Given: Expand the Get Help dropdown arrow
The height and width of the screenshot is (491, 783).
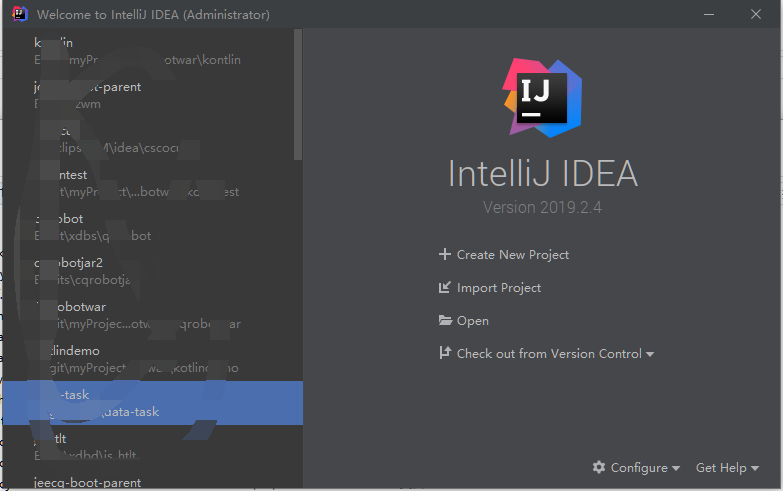Looking at the screenshot, I should (x=755, y=469).
